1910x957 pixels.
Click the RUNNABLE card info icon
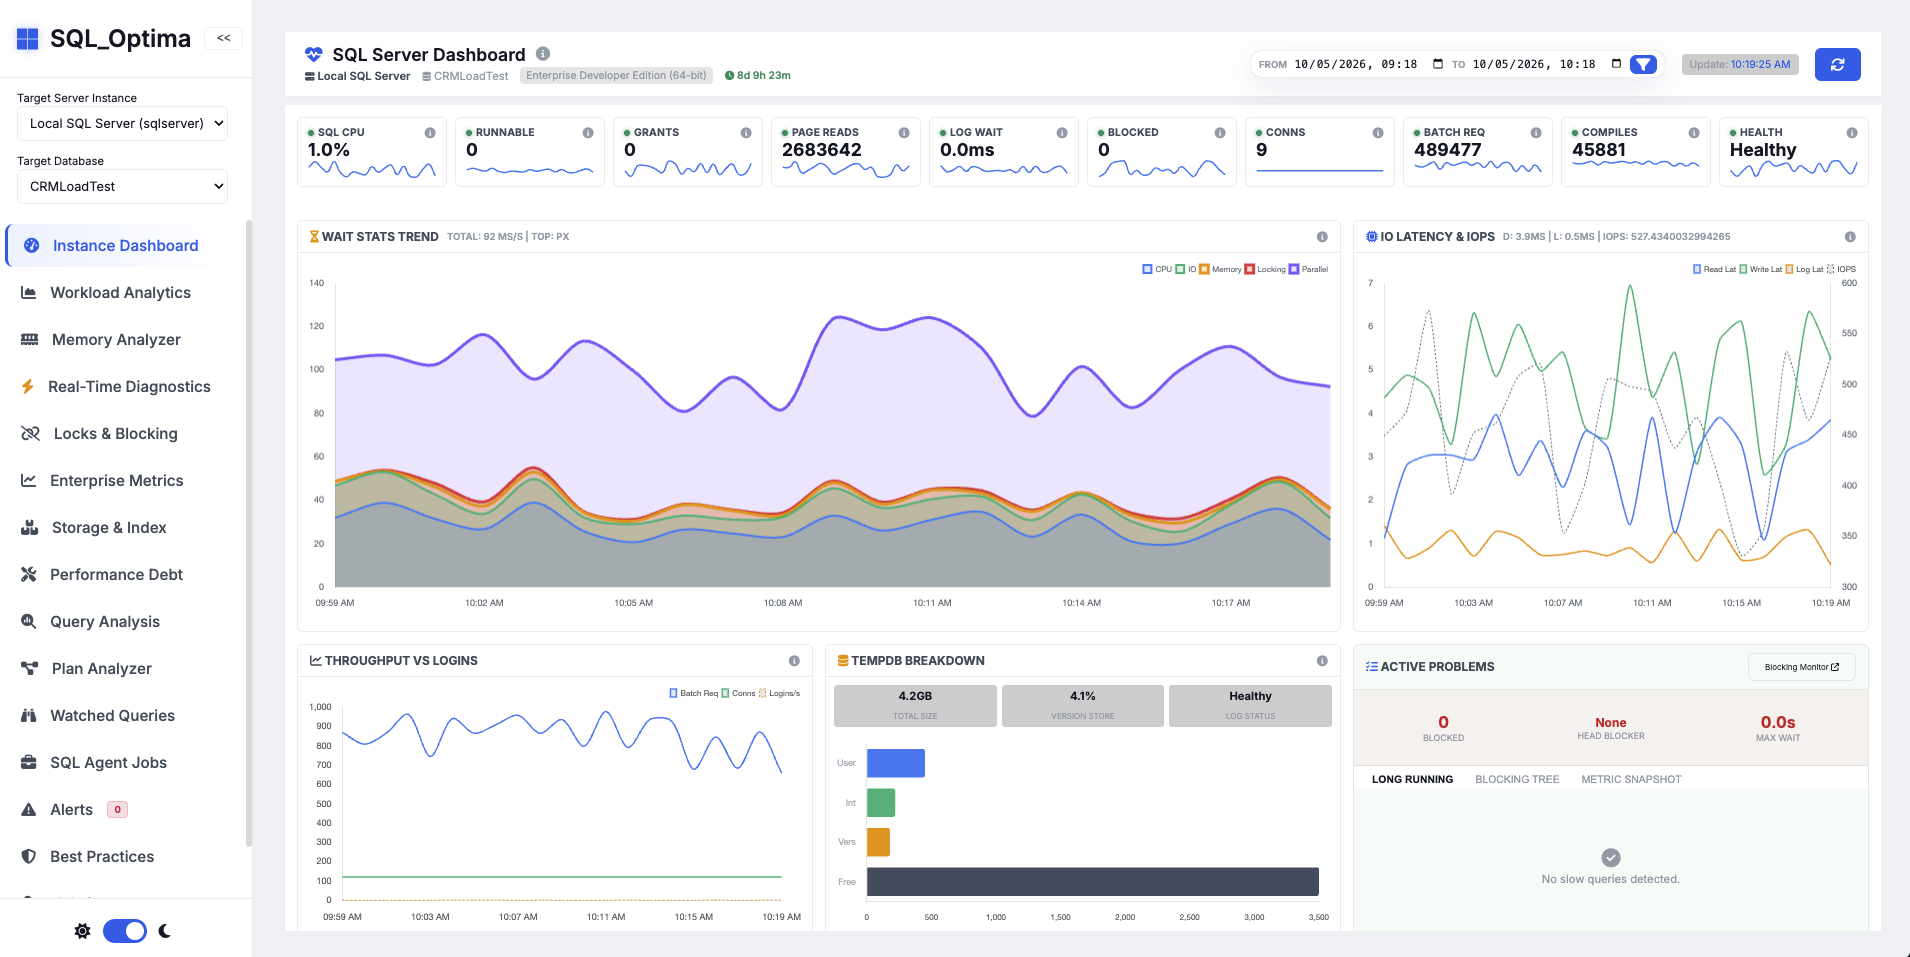(588, 133)
